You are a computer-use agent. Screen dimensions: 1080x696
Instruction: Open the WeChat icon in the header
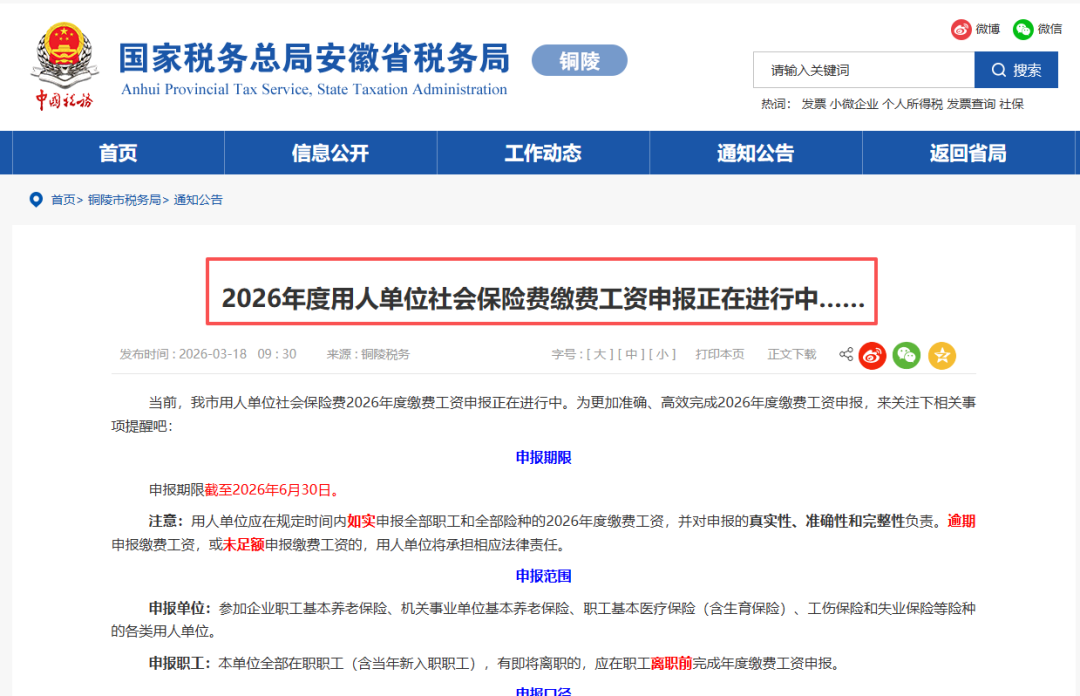pos(1023,29)
